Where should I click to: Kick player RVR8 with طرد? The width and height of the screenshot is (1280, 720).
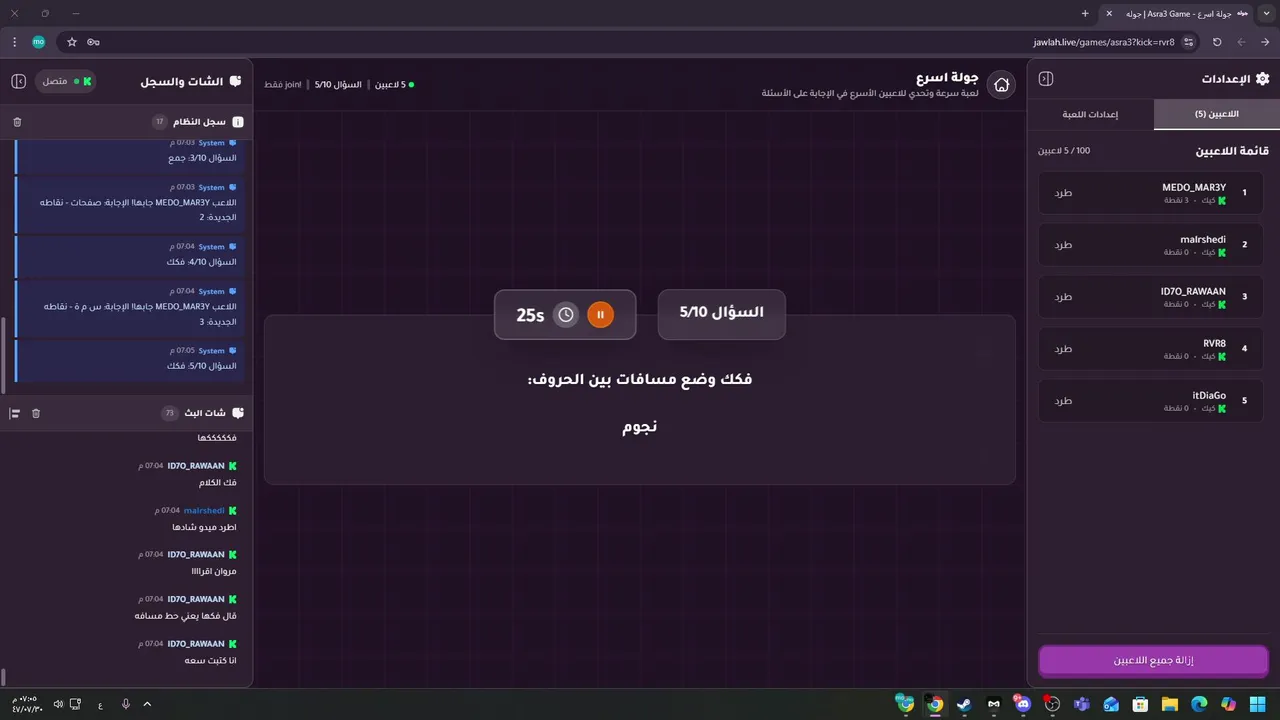[x=1063, y=349]
